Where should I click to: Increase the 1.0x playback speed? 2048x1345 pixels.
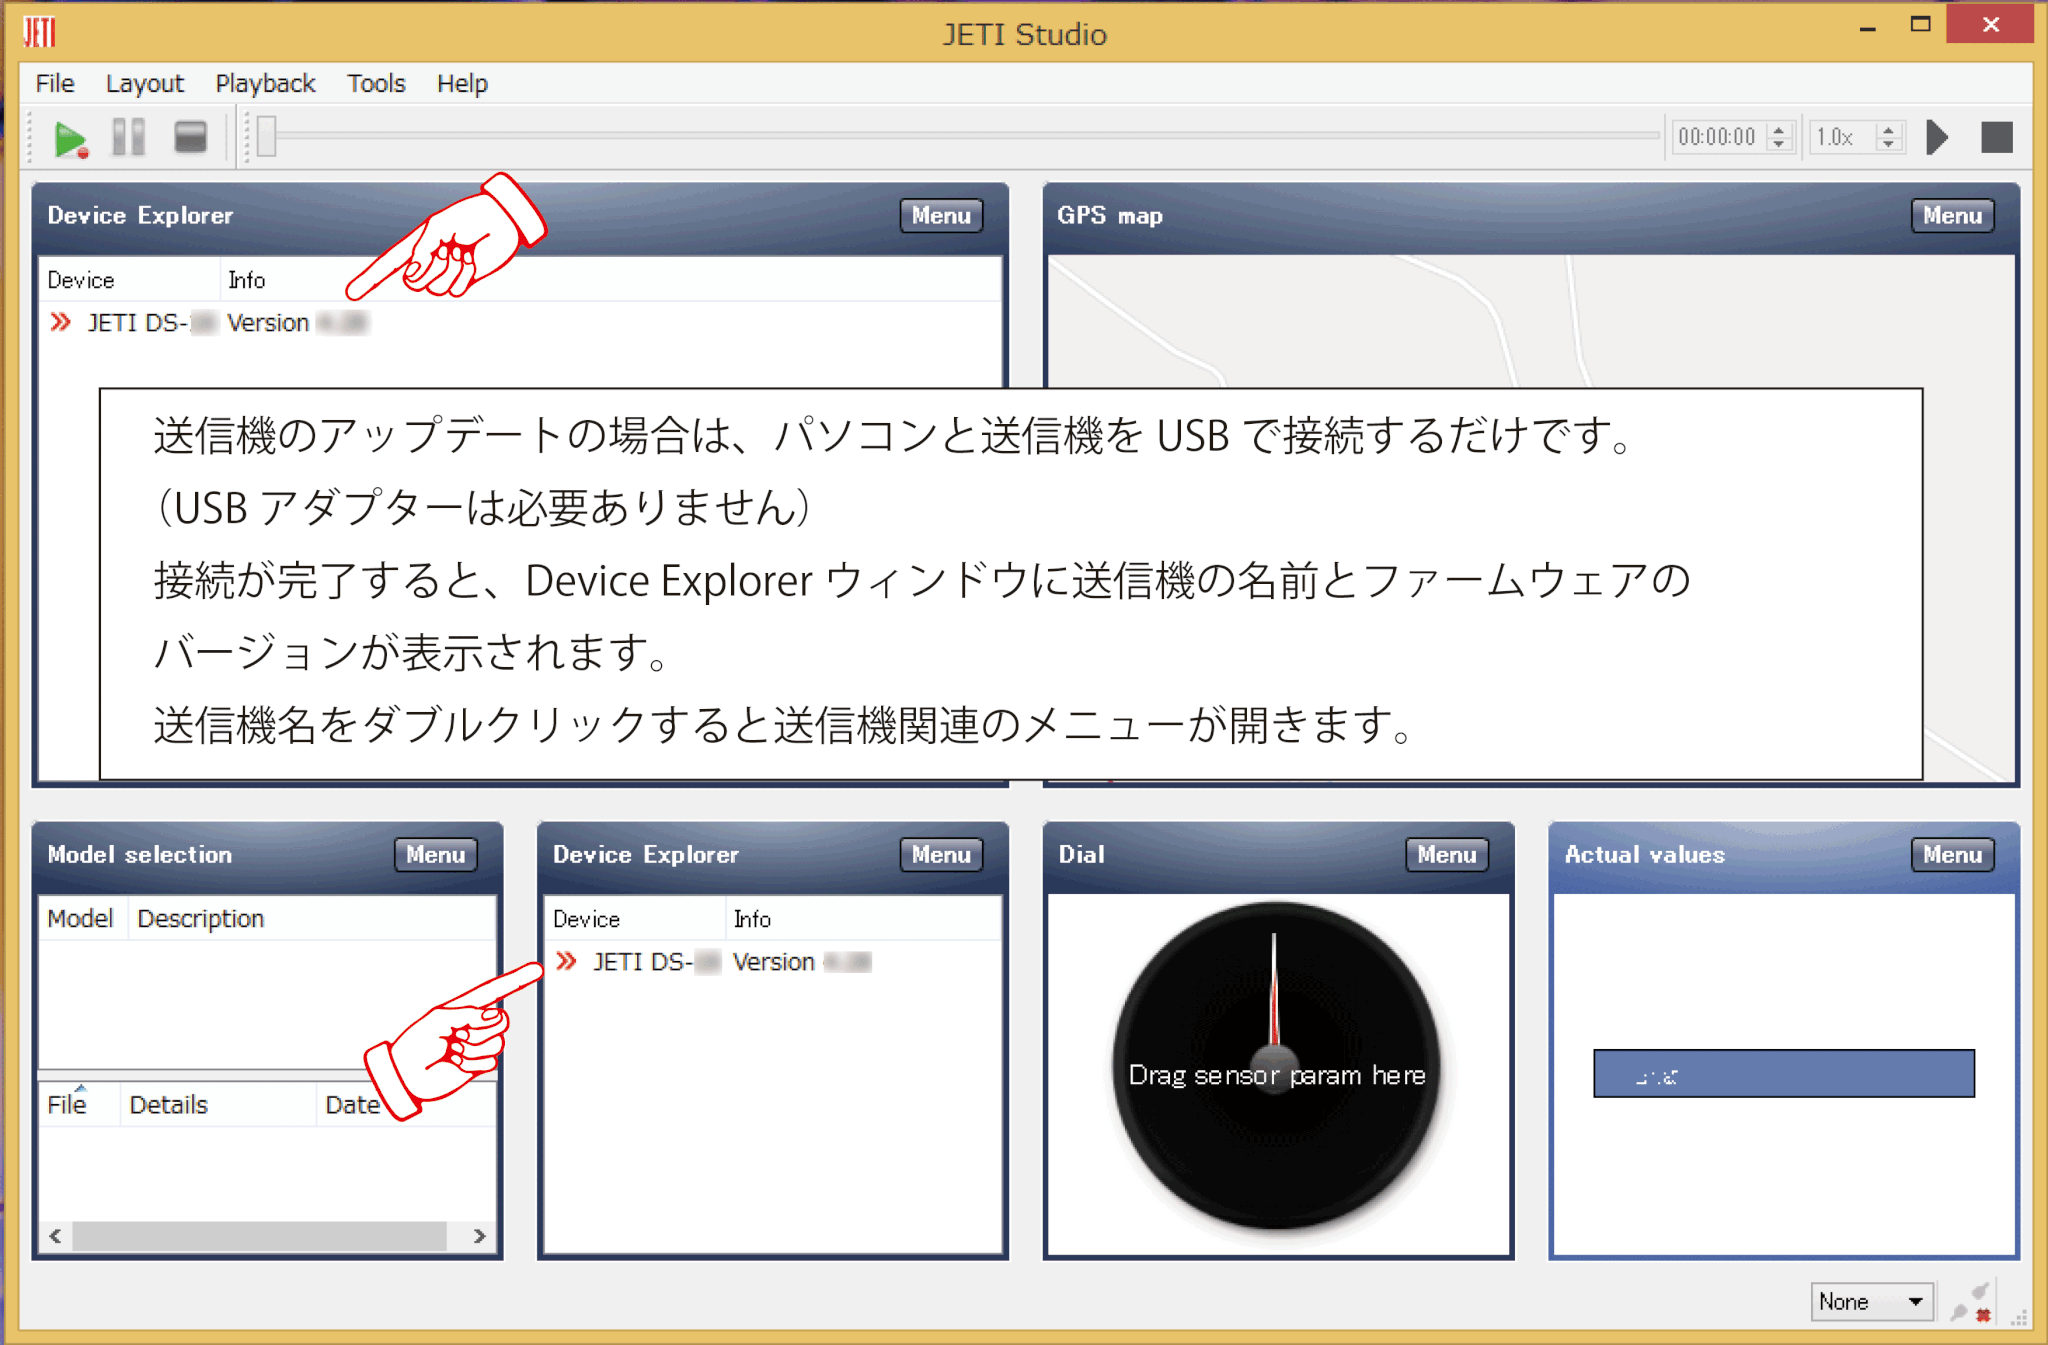pyautogui.click(x=1889, y=129)
